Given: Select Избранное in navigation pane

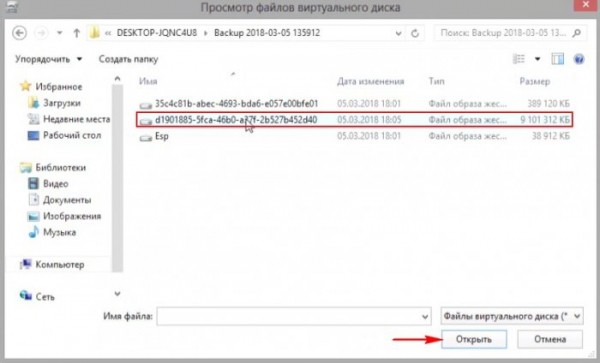Looking at the screenshot, I should tap(59, 86).
